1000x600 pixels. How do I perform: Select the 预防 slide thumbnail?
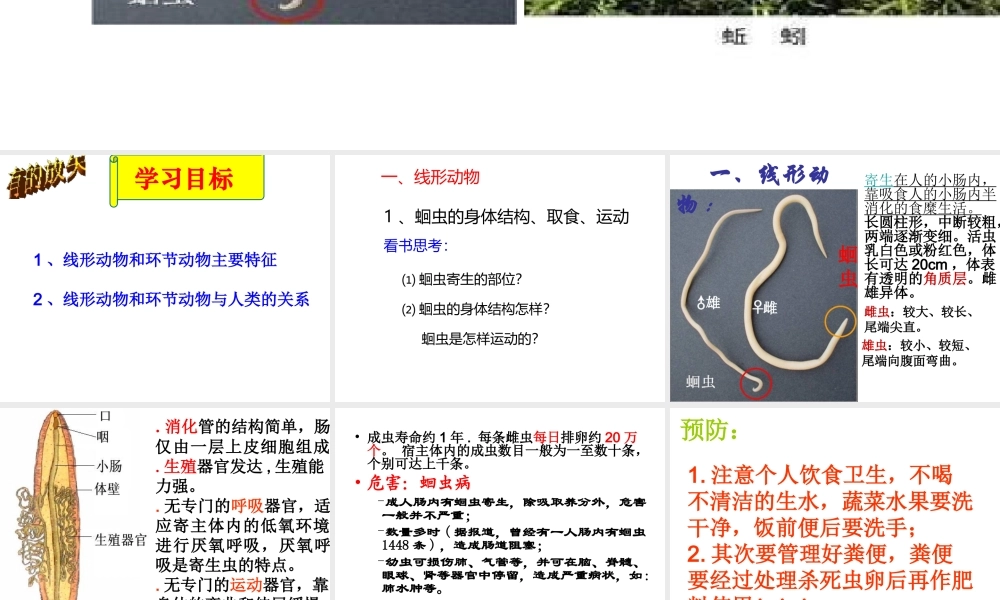(835, 504)
